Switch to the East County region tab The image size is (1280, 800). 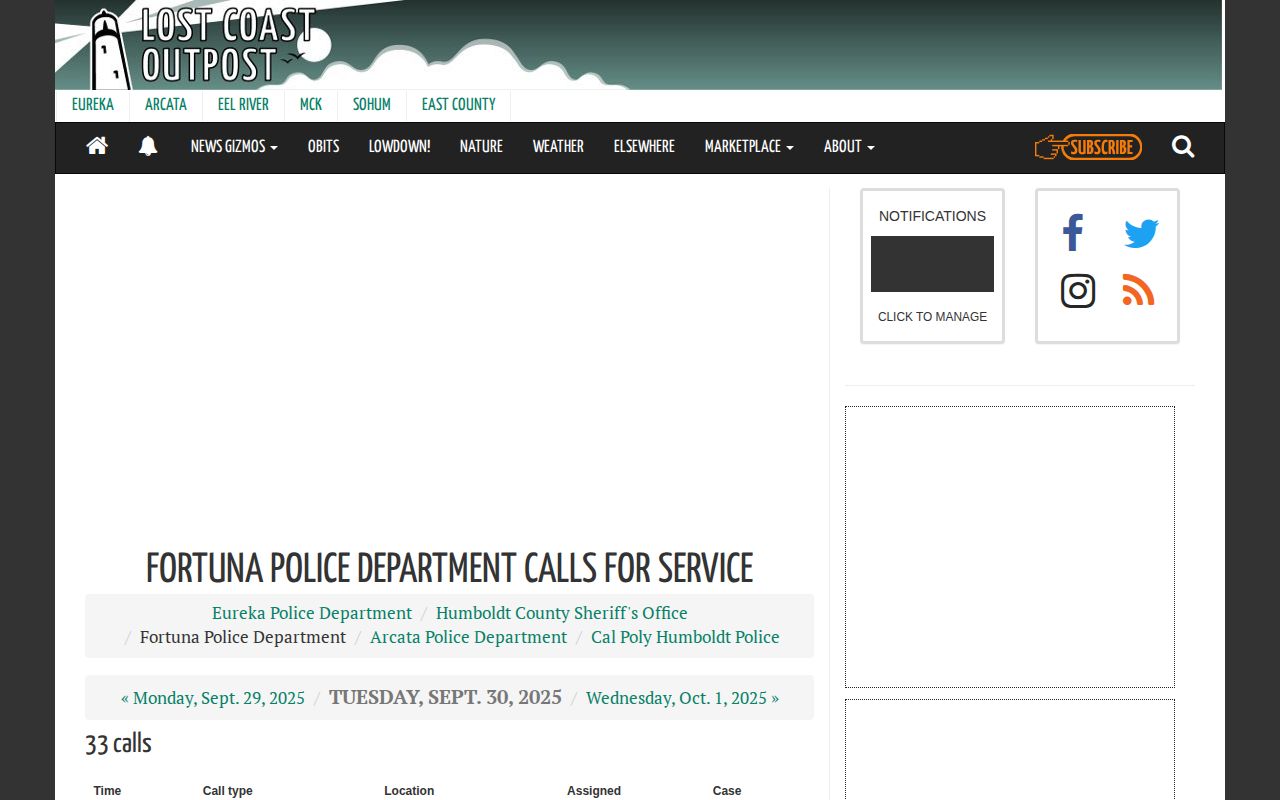[x=459, y=104]
